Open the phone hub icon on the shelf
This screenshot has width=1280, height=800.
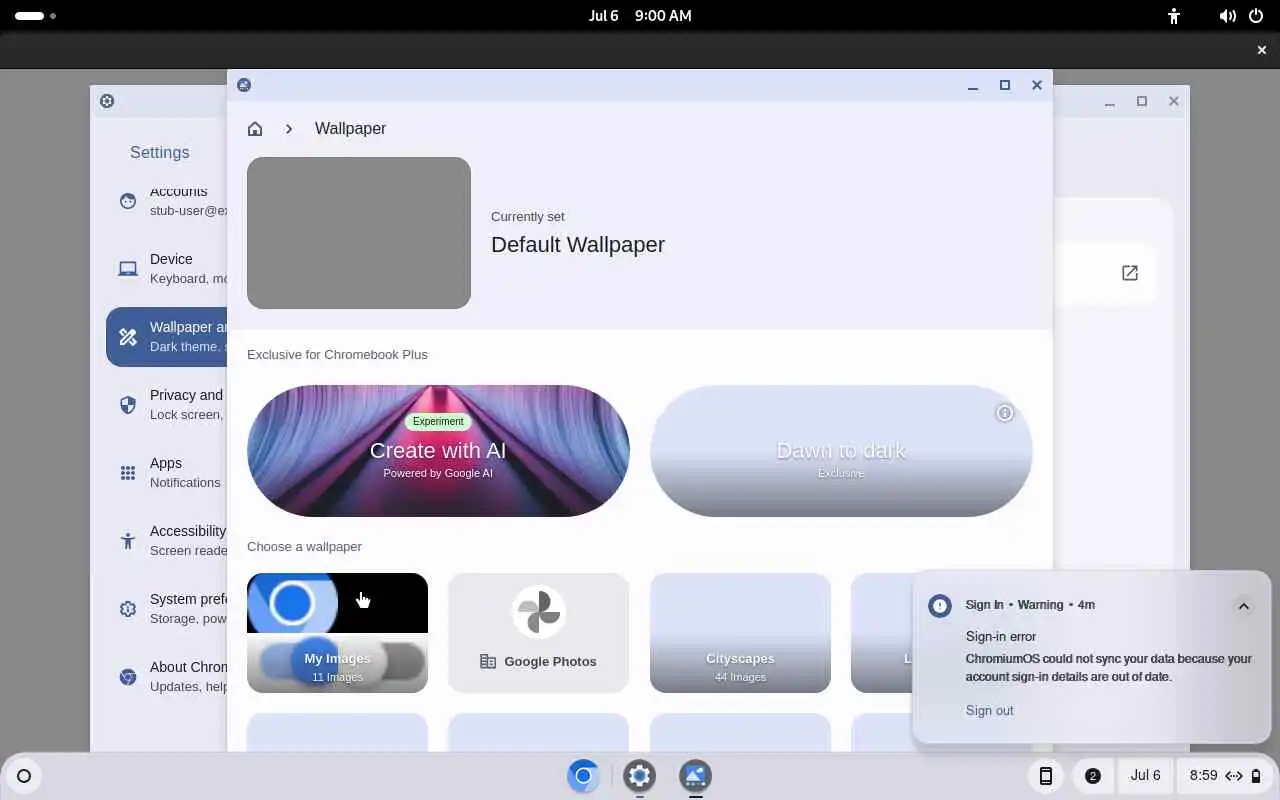[x=1046, y=776]
